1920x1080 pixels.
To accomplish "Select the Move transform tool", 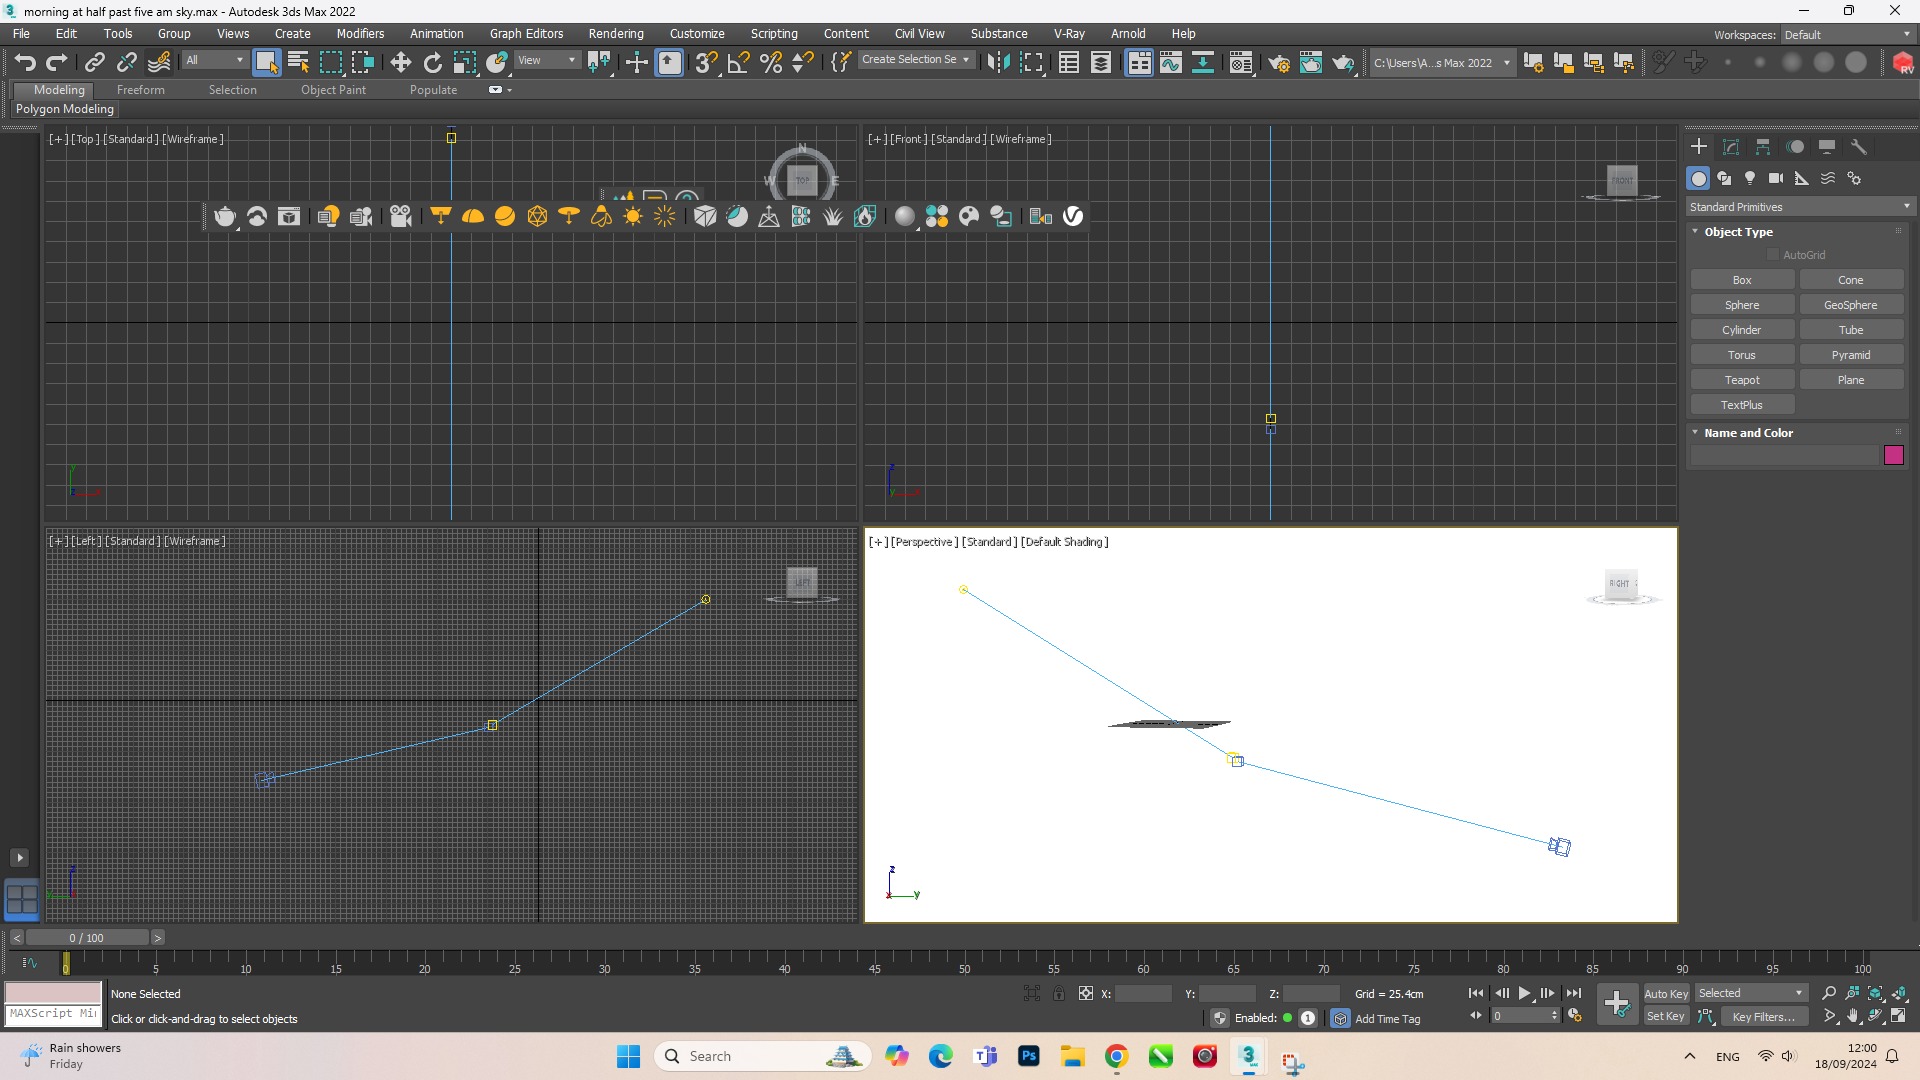I will pos(400,62).
